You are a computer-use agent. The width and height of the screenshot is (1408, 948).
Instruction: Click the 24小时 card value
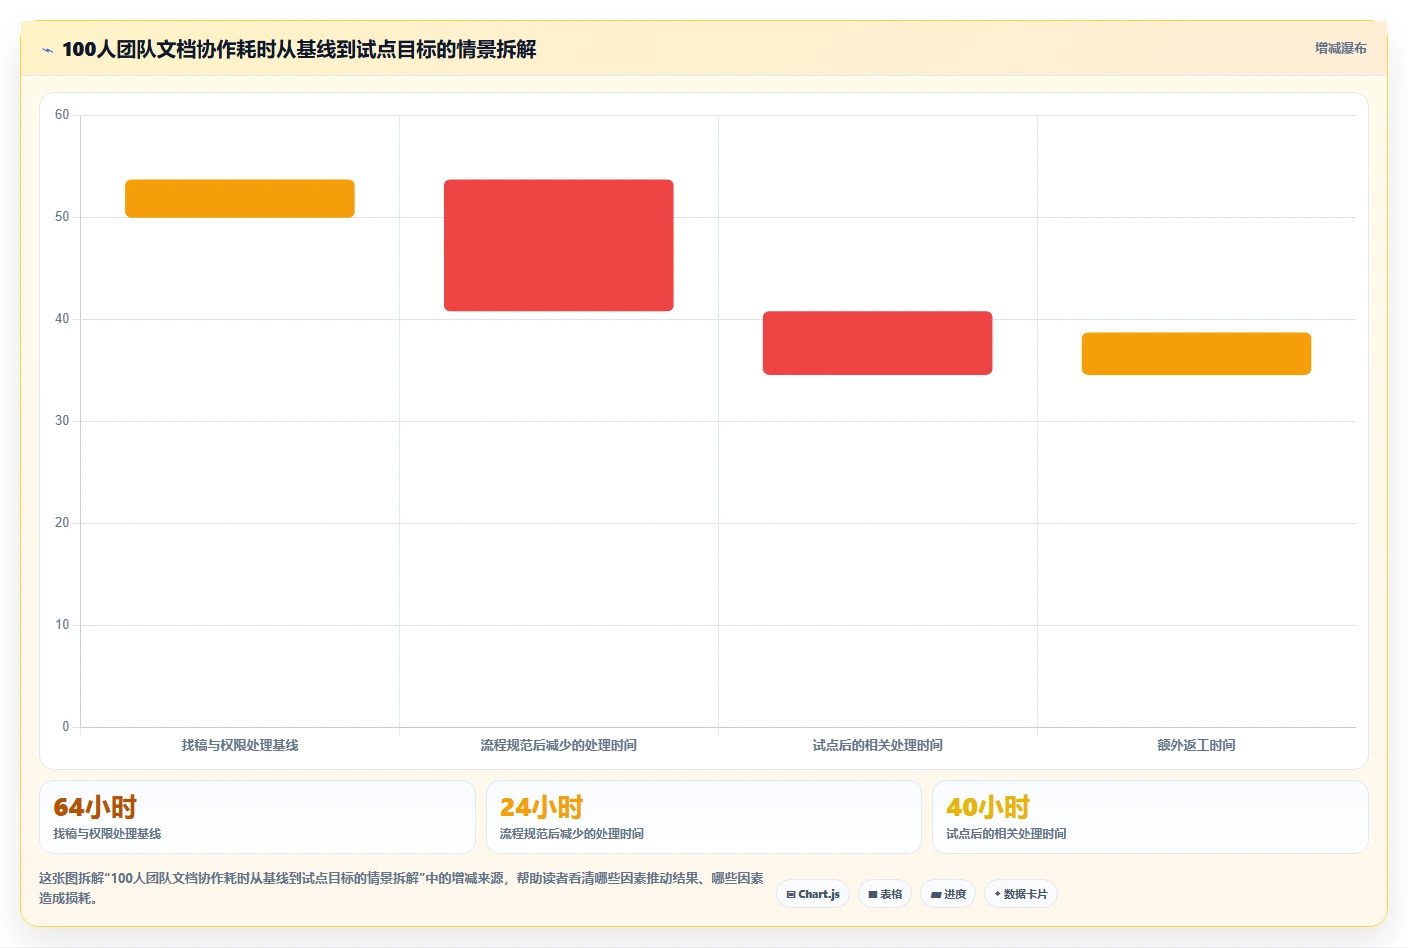click(x=541, y=807)
